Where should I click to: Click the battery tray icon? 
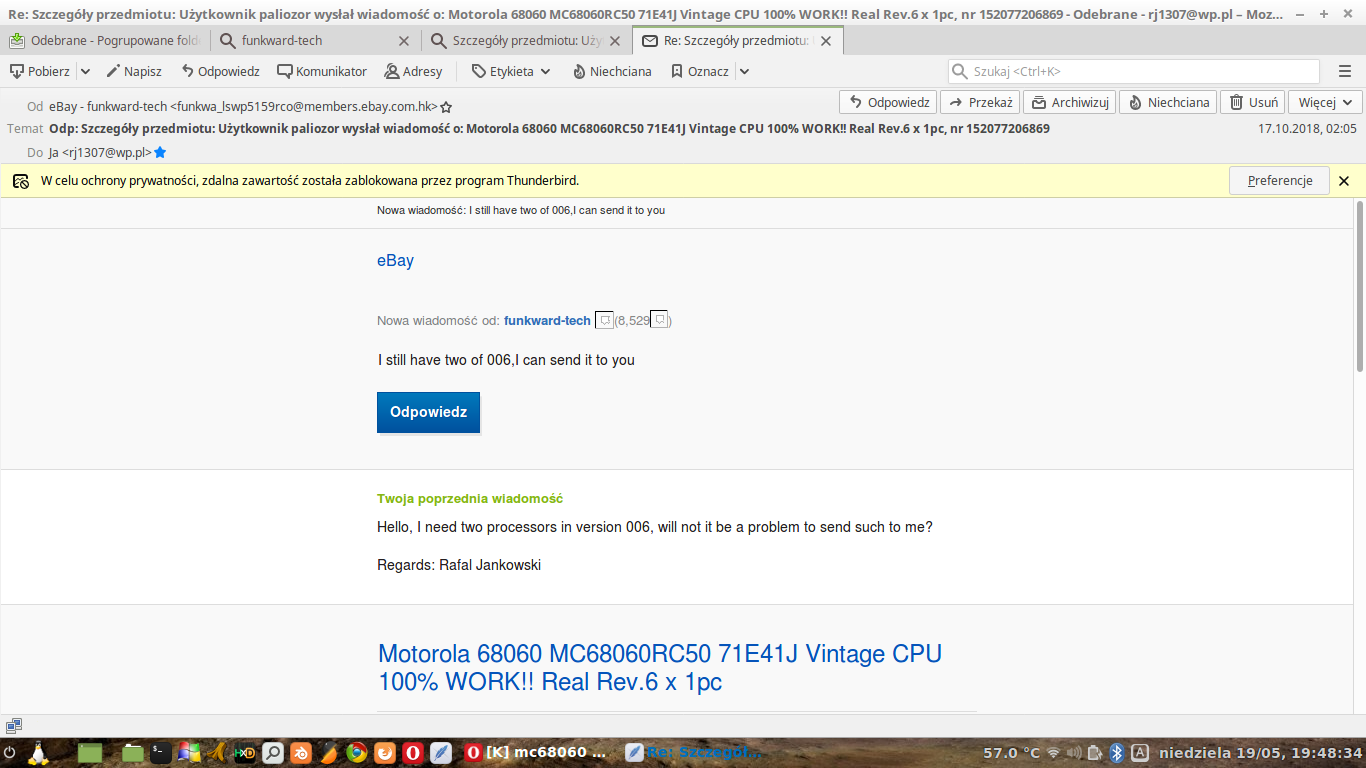coord(1095,753)
